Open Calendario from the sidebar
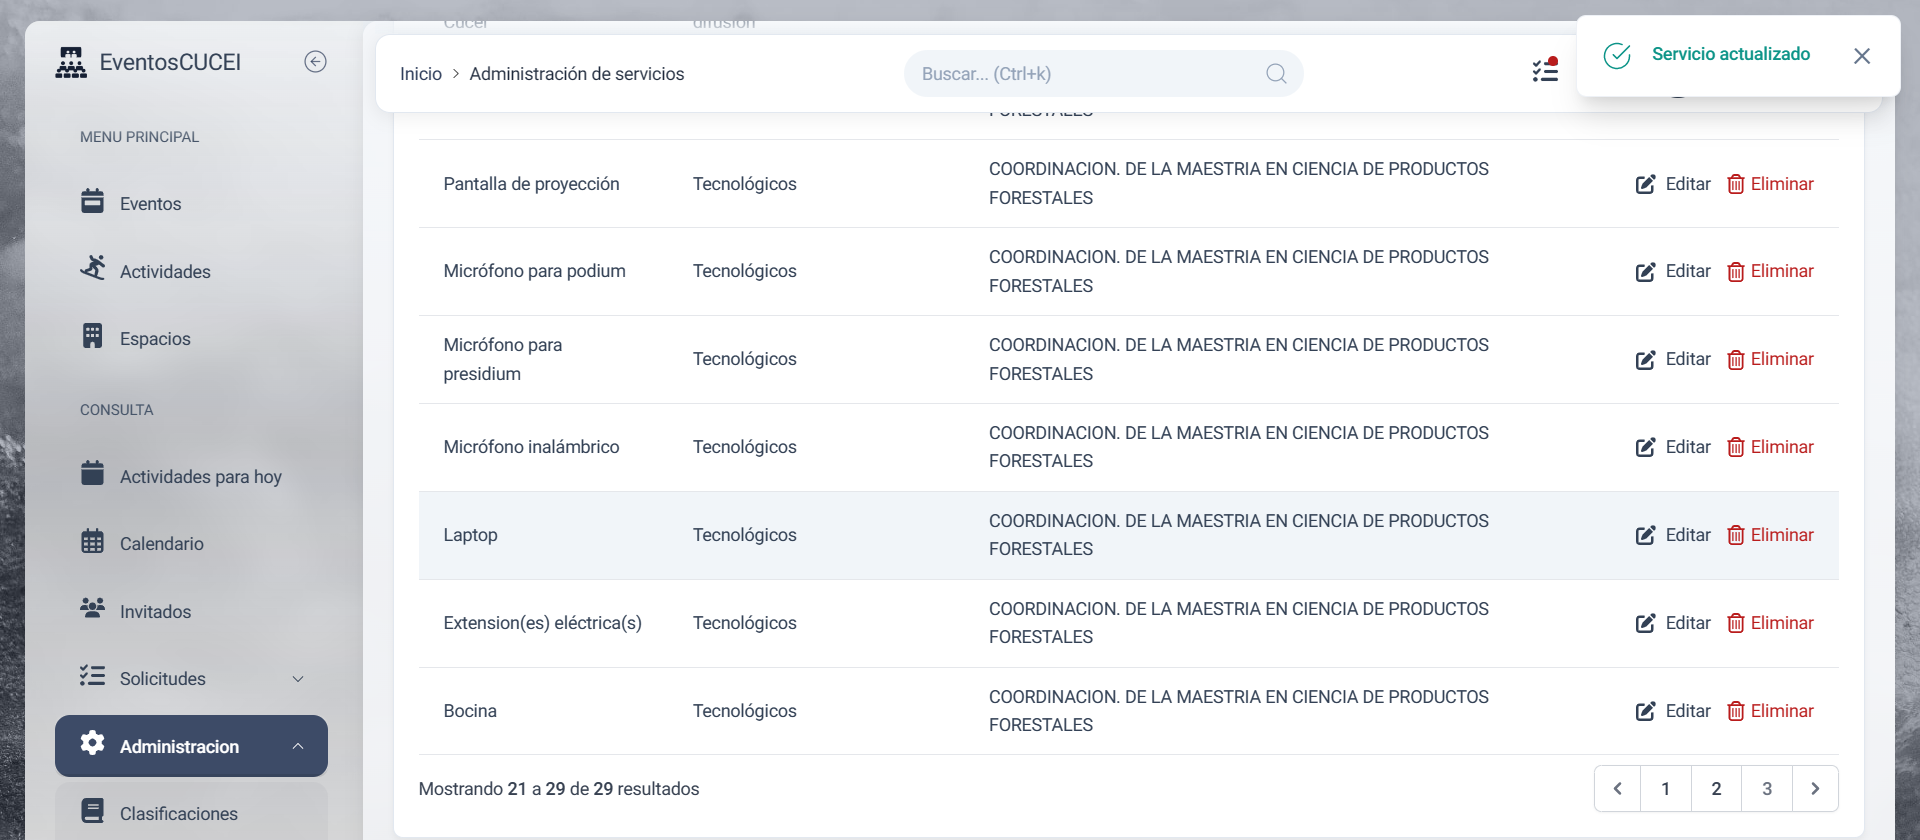1920x840 pixels. pyautogui.click(x=161, y=544)
